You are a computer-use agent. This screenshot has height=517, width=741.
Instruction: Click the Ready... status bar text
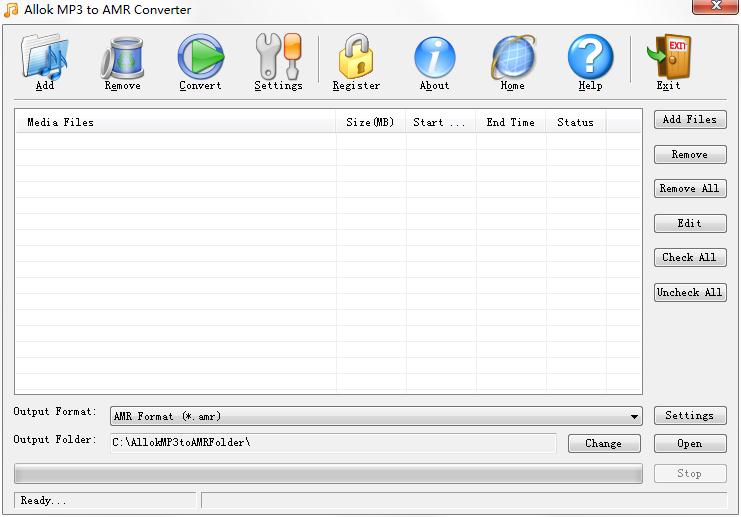coord(43,500)
